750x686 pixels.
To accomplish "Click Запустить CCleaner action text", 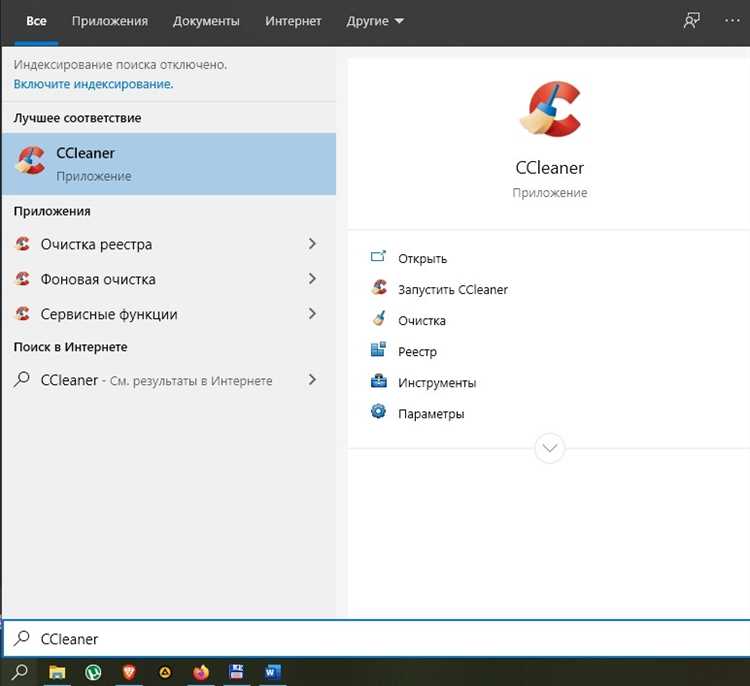I will pos(453,289).
